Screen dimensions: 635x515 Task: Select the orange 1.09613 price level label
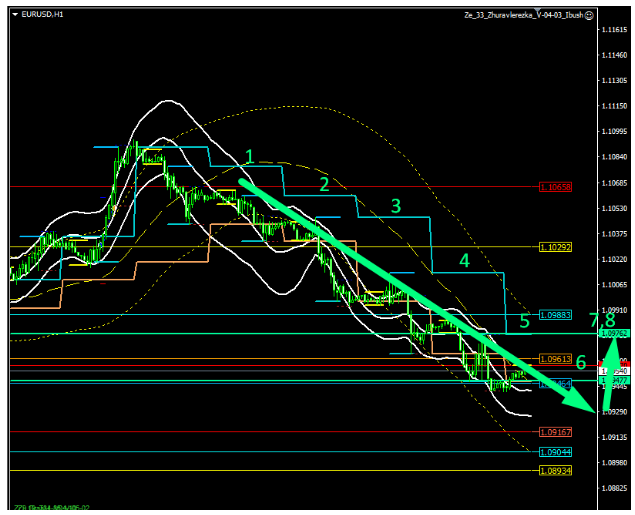tap(555, 358)
